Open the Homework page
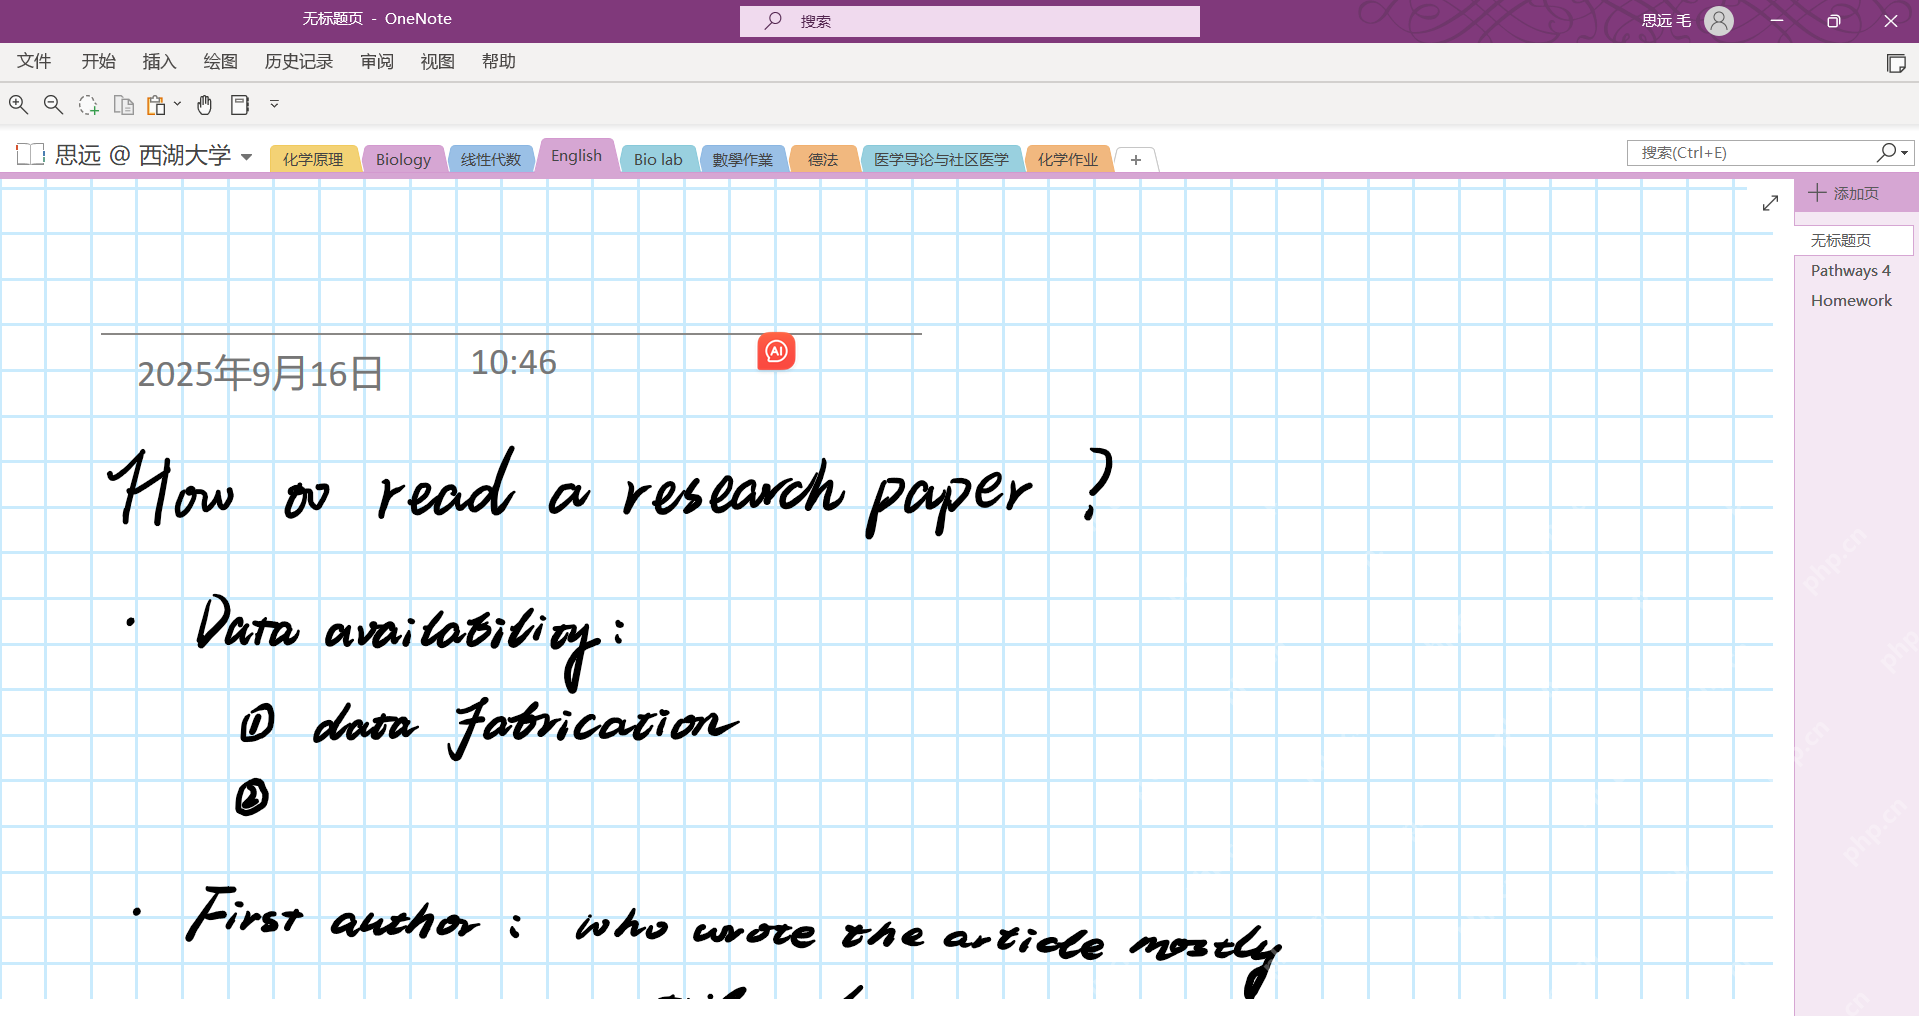The width and height of the screenshot is (1919, 1016). [1851, 300]
